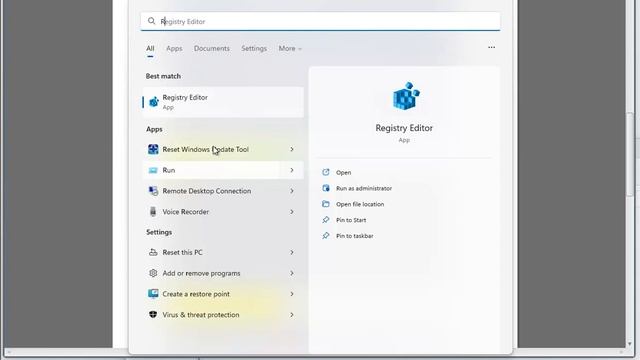Click scroll down arrow in background window
The height and width of the screenshot is (360, 640).
pos(630,344)
